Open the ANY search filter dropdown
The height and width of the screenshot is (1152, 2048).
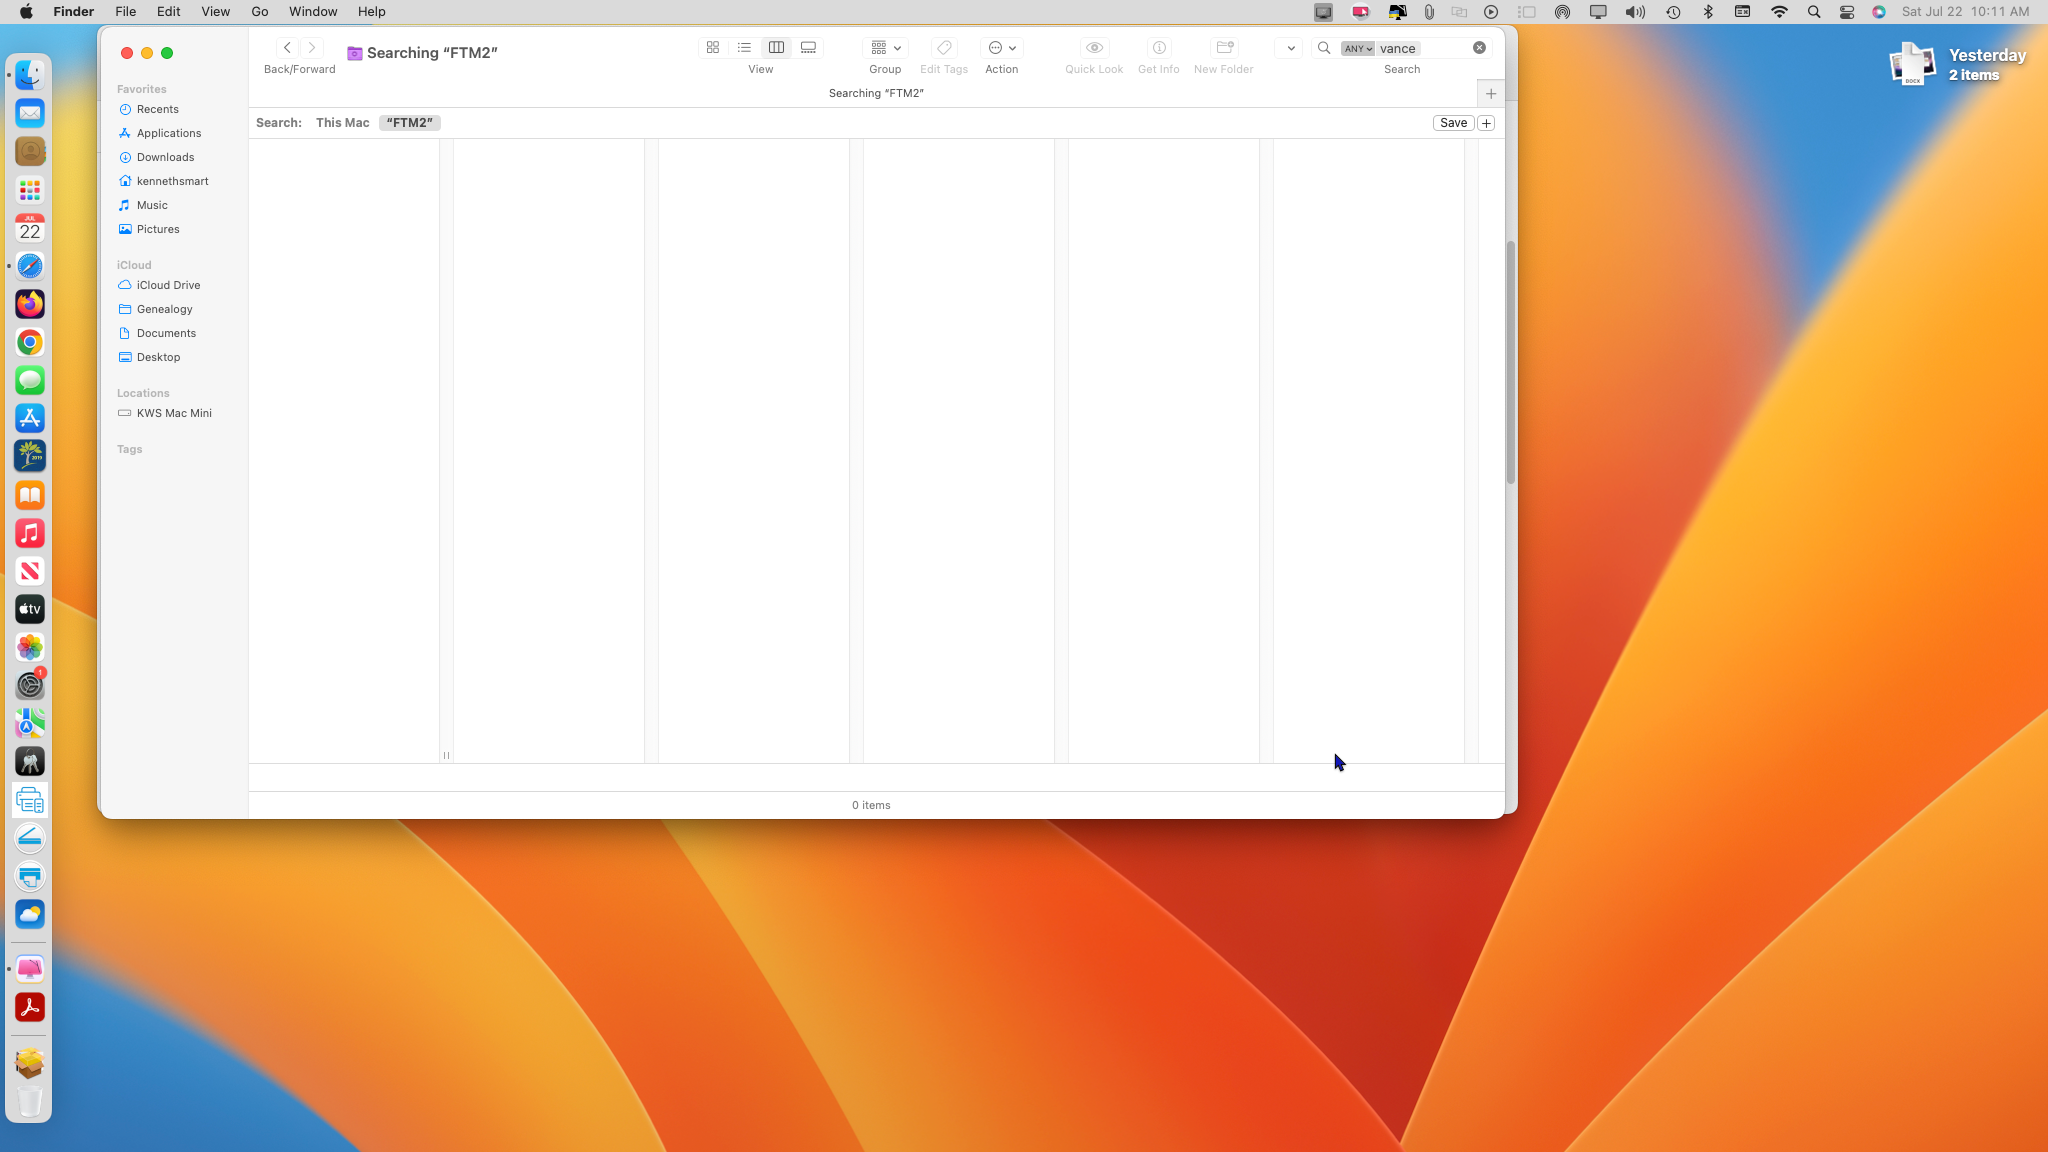(x=1357, y=48)
